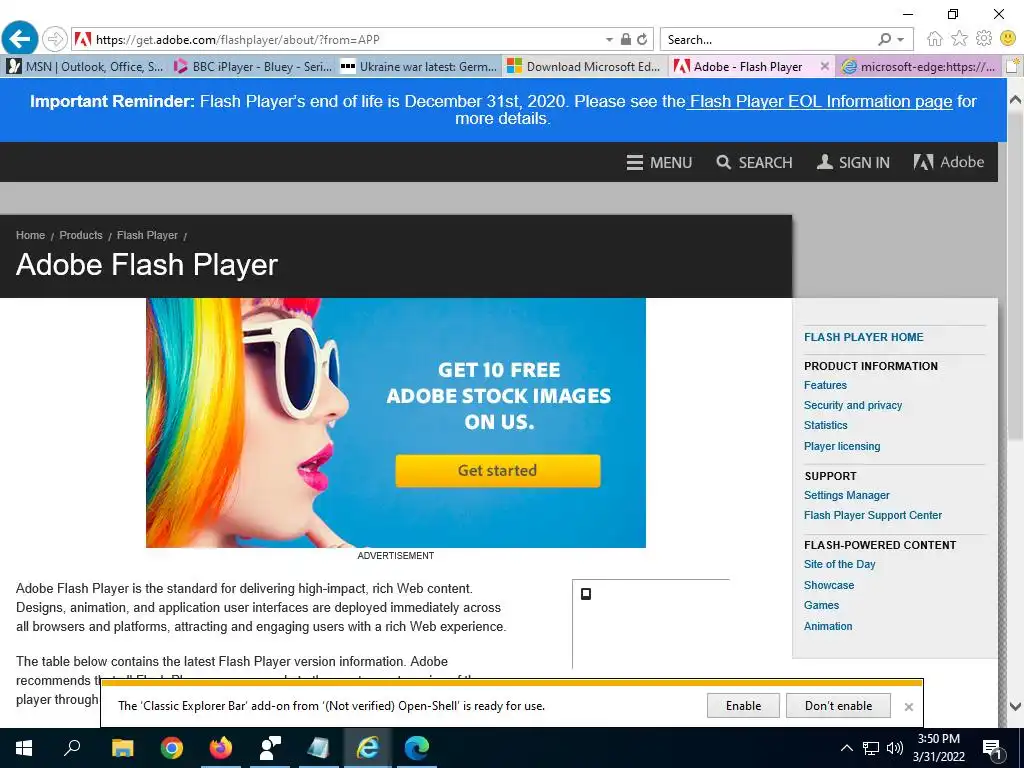
Task: Click the Get started ad button
Action: (x=498, y=470)
